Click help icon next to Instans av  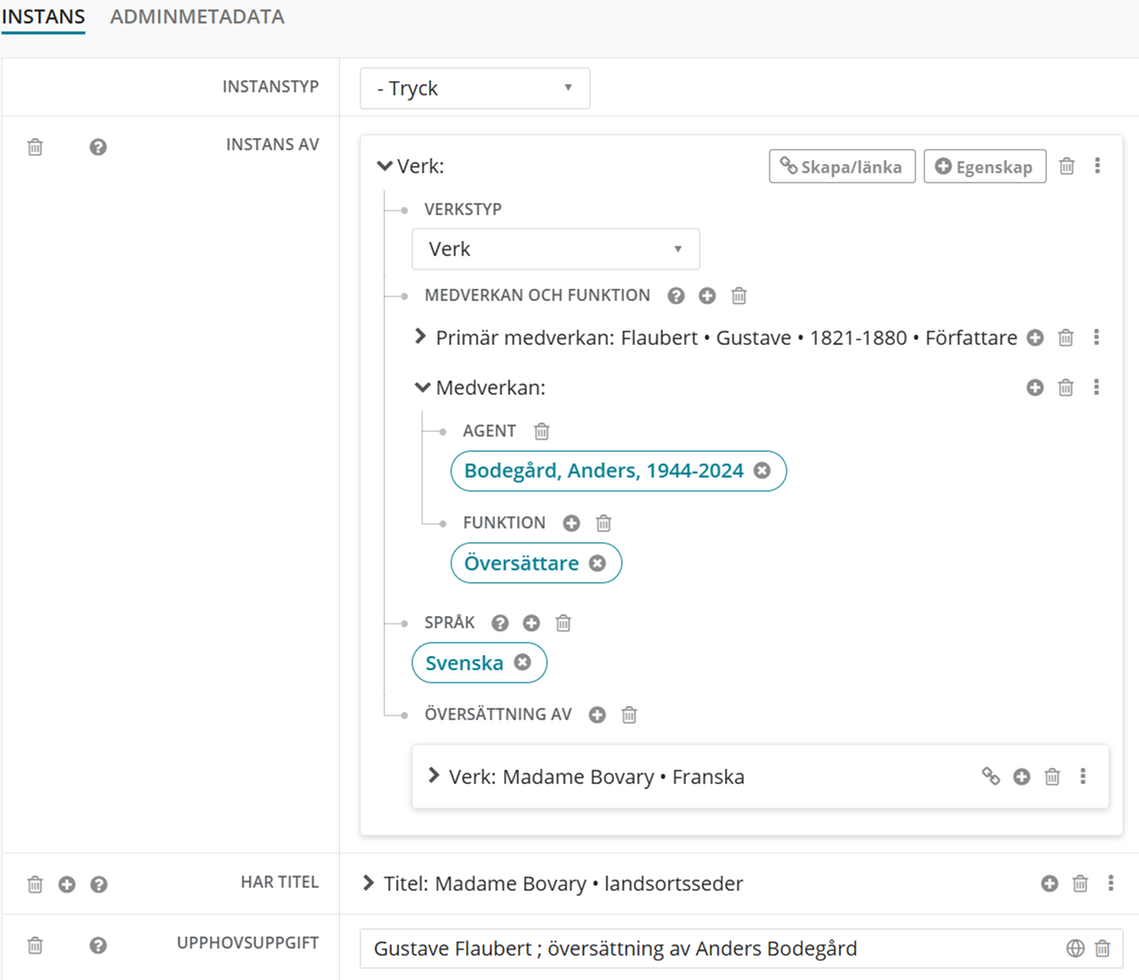98,147
